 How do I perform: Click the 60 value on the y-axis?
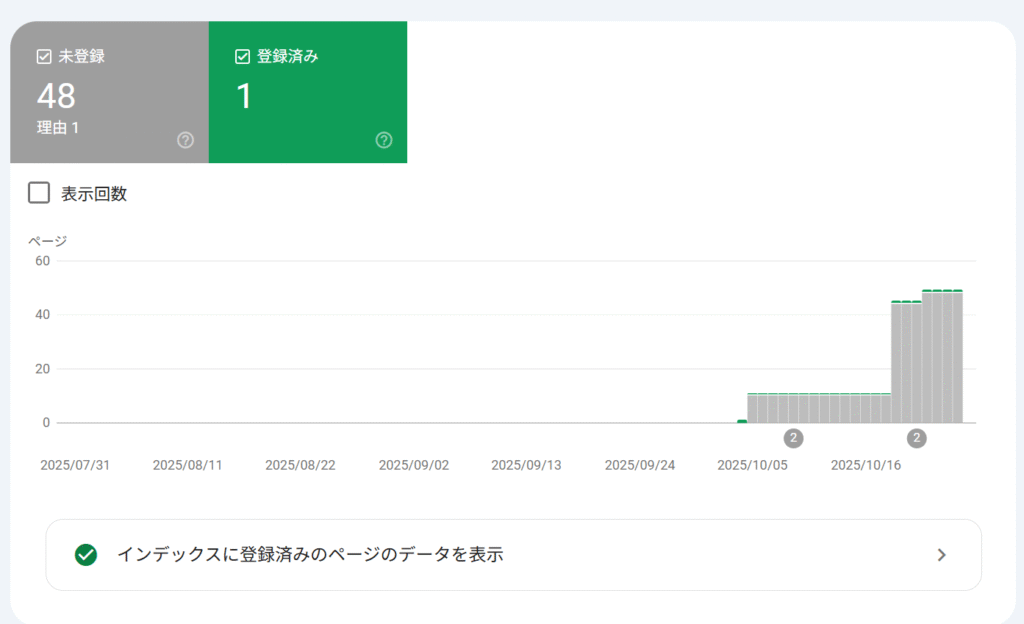(42, 261)
